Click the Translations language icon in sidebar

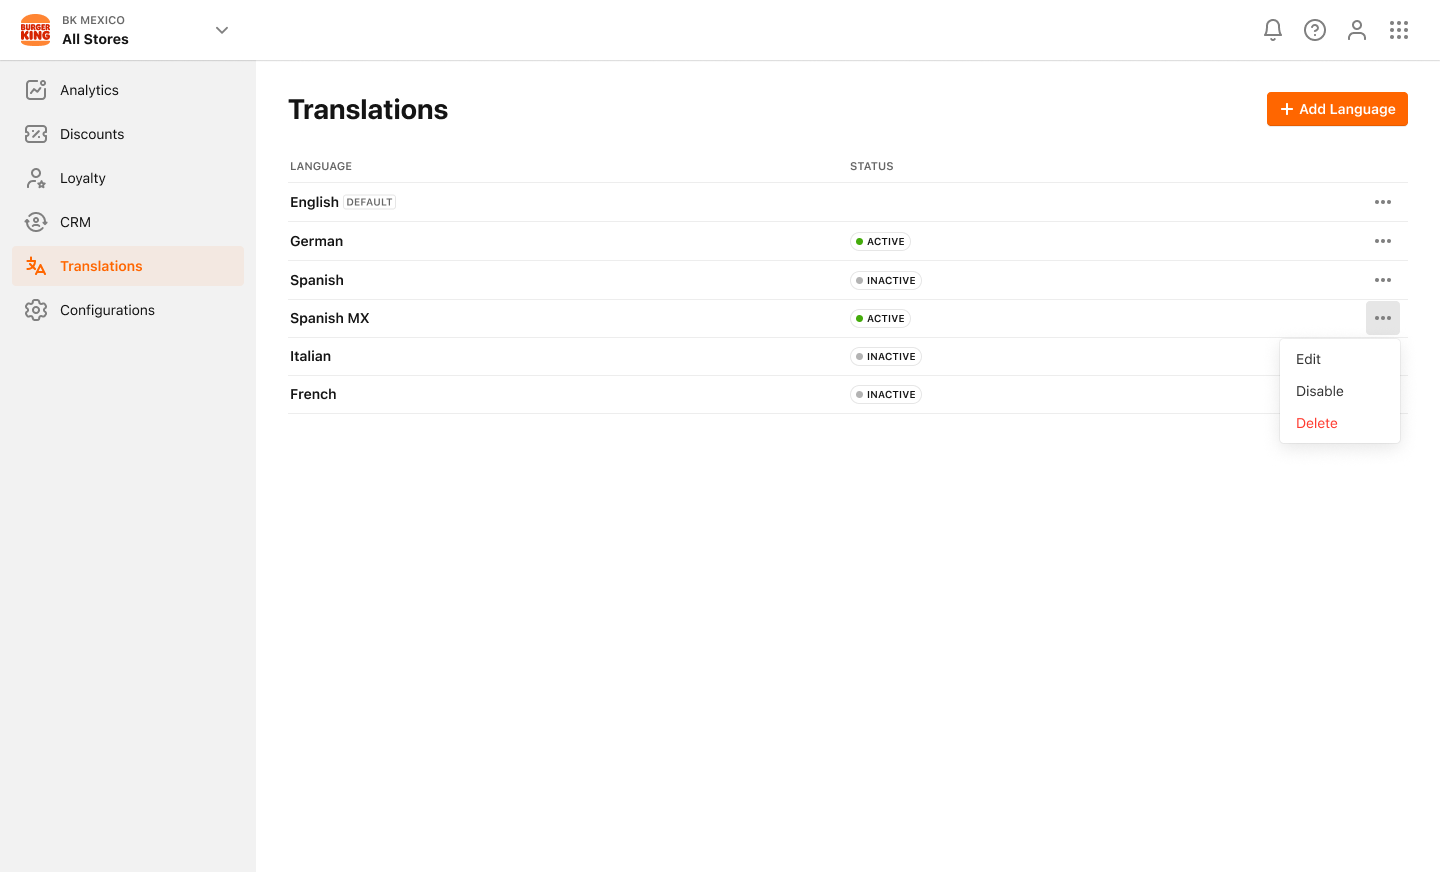[36, 266]
